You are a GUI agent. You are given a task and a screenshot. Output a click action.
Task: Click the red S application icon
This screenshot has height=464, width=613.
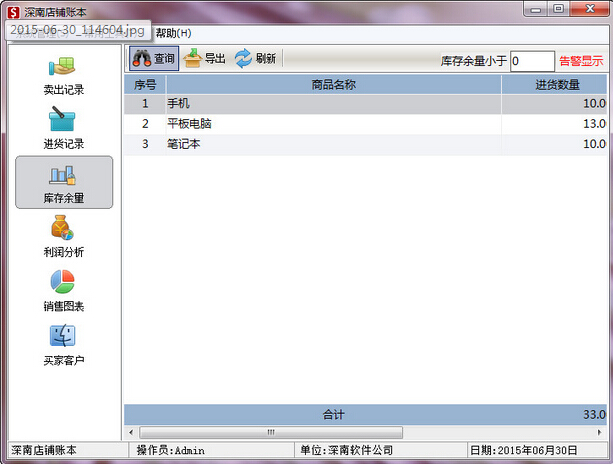(13, 12)
